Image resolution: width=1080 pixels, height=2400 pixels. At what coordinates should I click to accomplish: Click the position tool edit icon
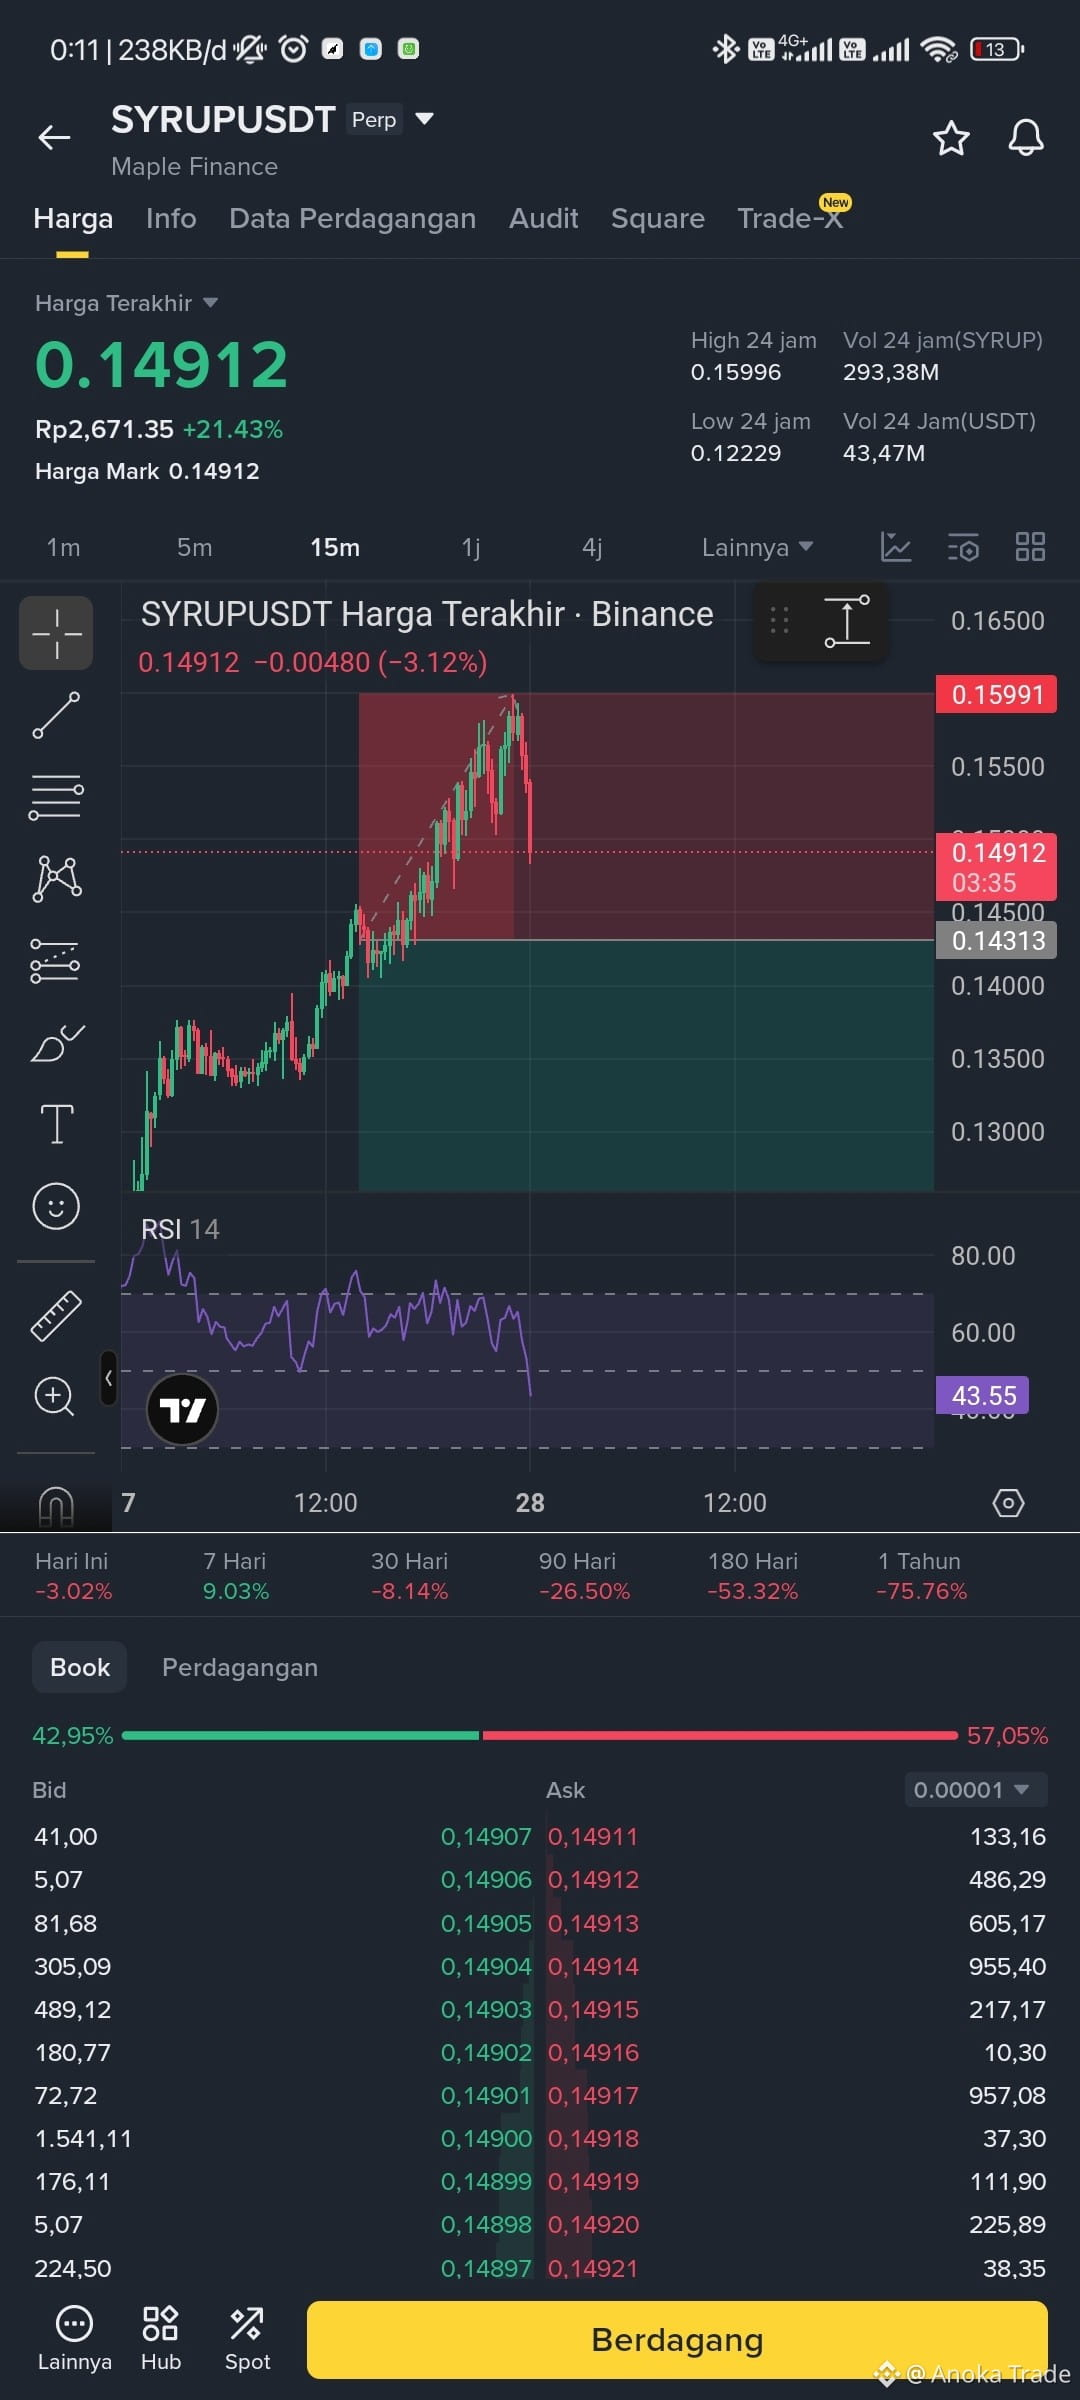coord(847,621)
